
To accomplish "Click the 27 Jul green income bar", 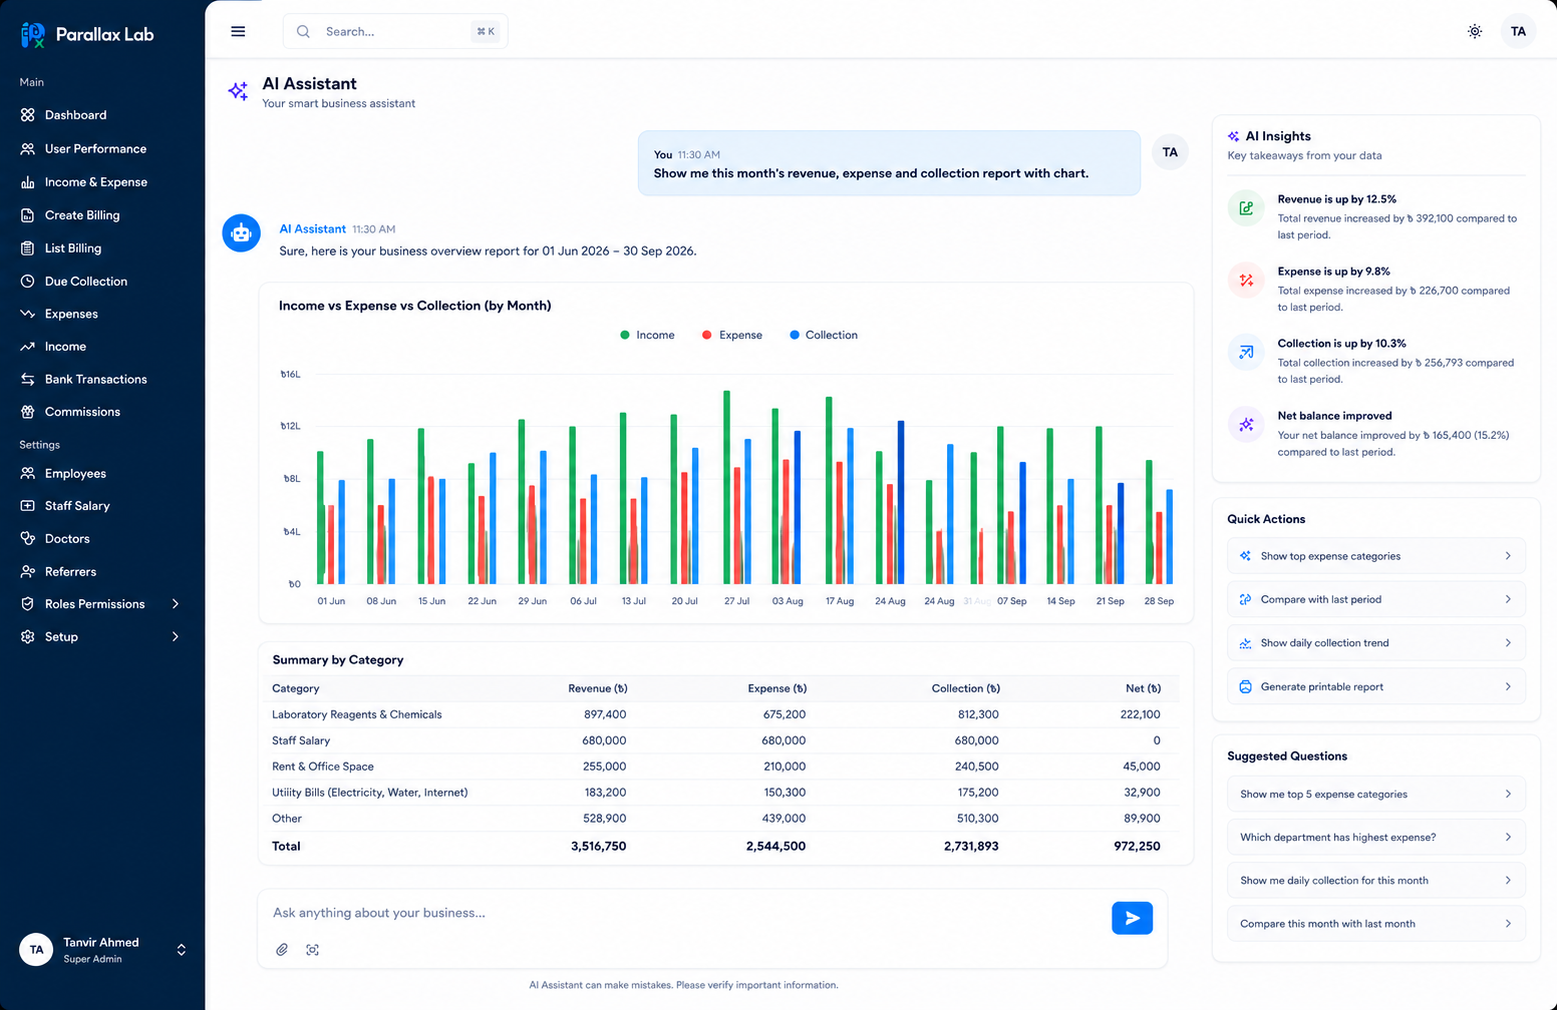I will click(x=727, y=487).
